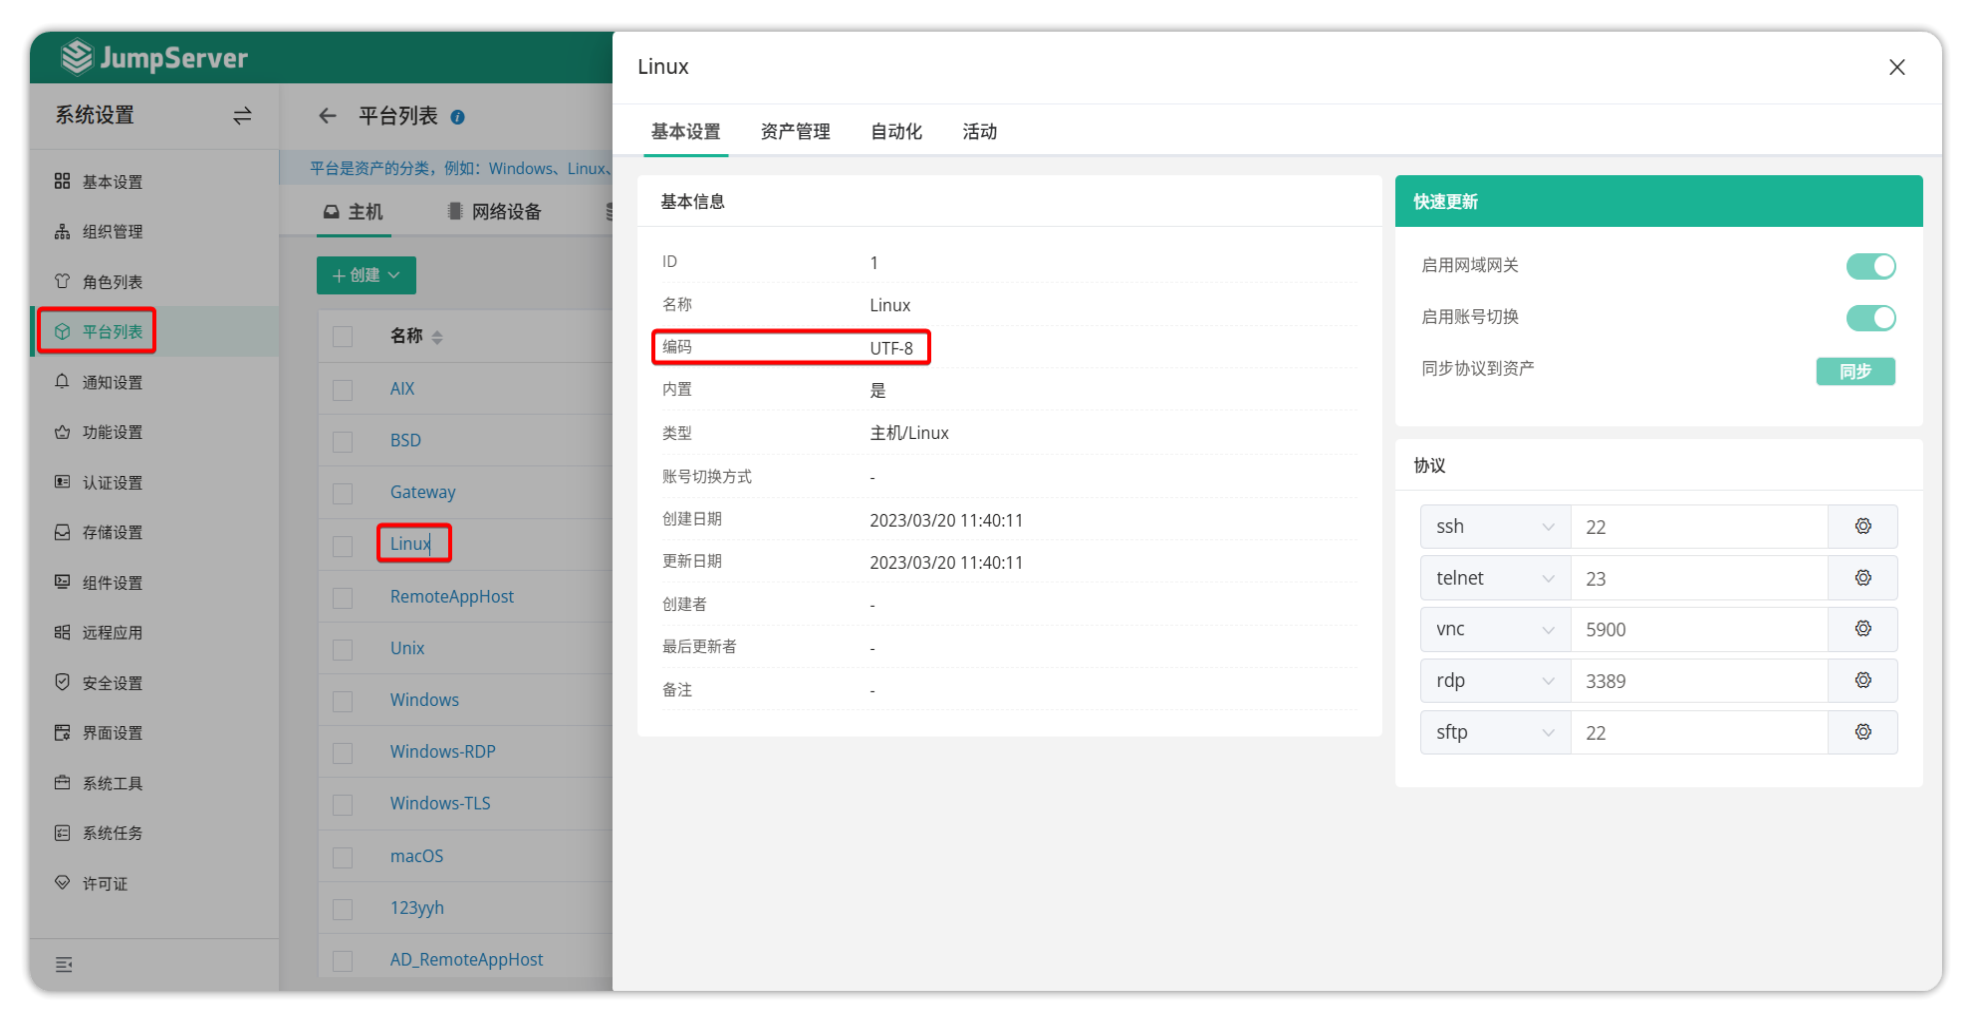1972x1012 pixels.
Task: Click the 存储设置 sidebar icon
Action: (x=62, y=532)
